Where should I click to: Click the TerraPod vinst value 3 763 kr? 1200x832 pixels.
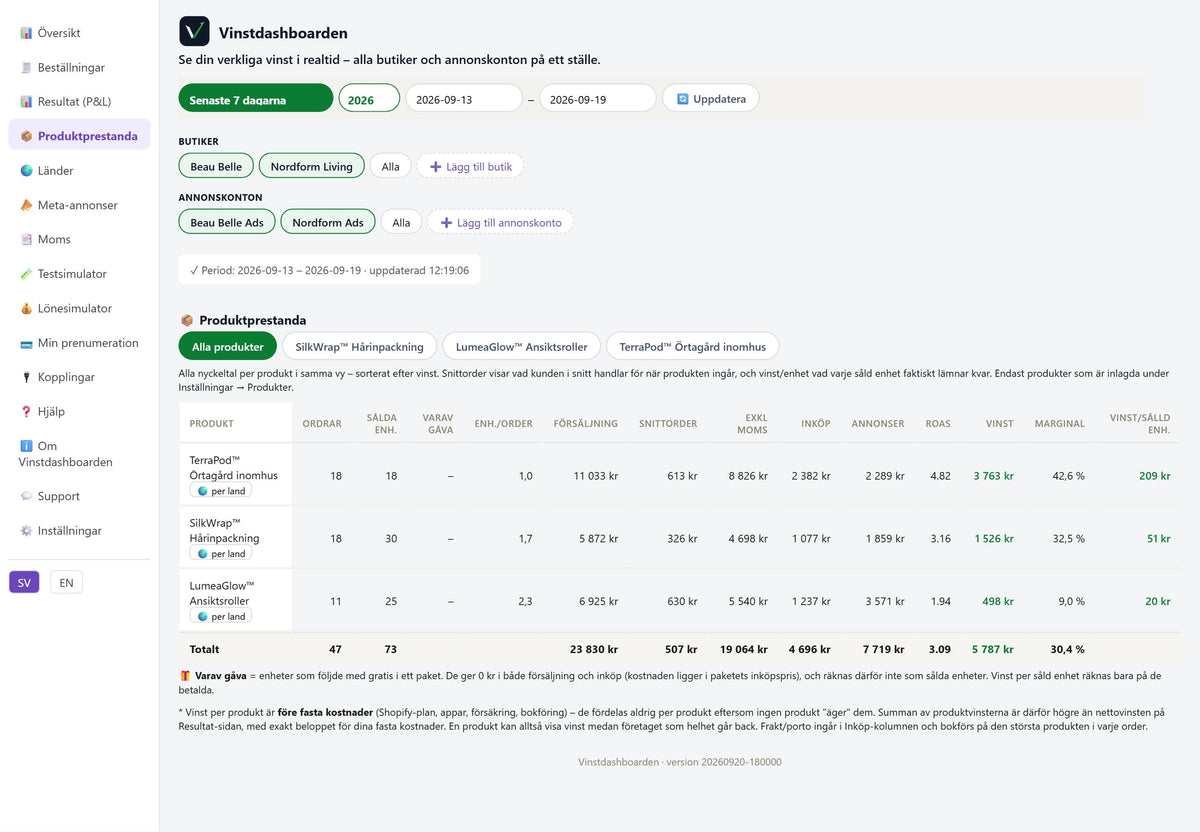point(994,476)
